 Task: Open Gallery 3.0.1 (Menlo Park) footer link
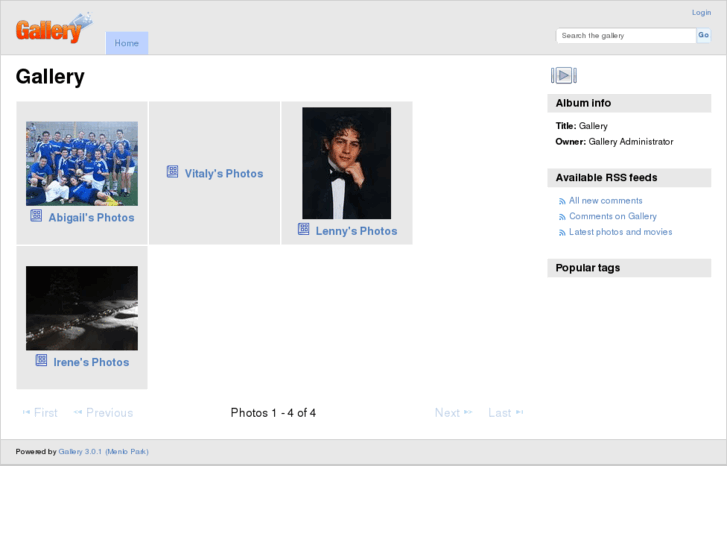point(103,452)
